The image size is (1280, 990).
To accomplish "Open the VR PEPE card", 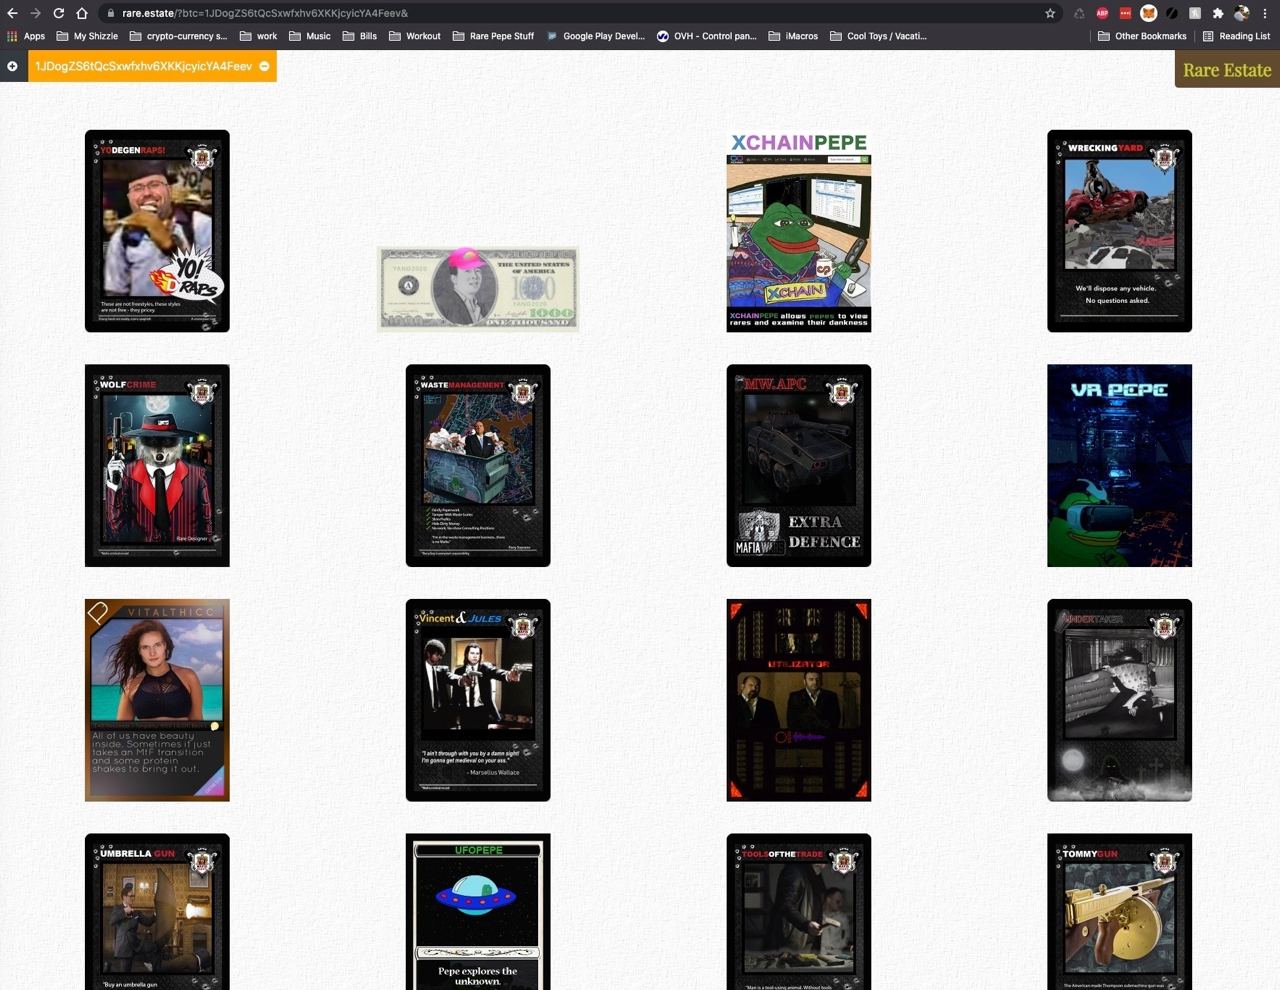I will (1119, 466).
